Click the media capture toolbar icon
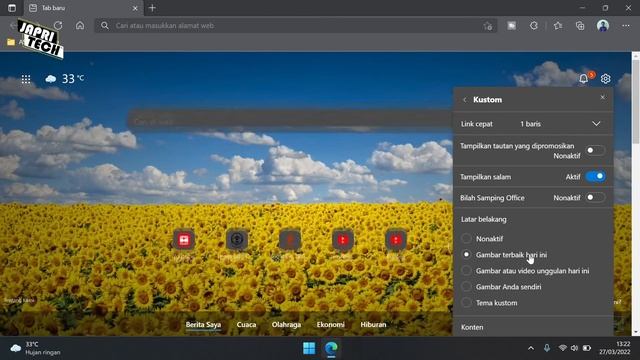 click(x=511, y=26)
